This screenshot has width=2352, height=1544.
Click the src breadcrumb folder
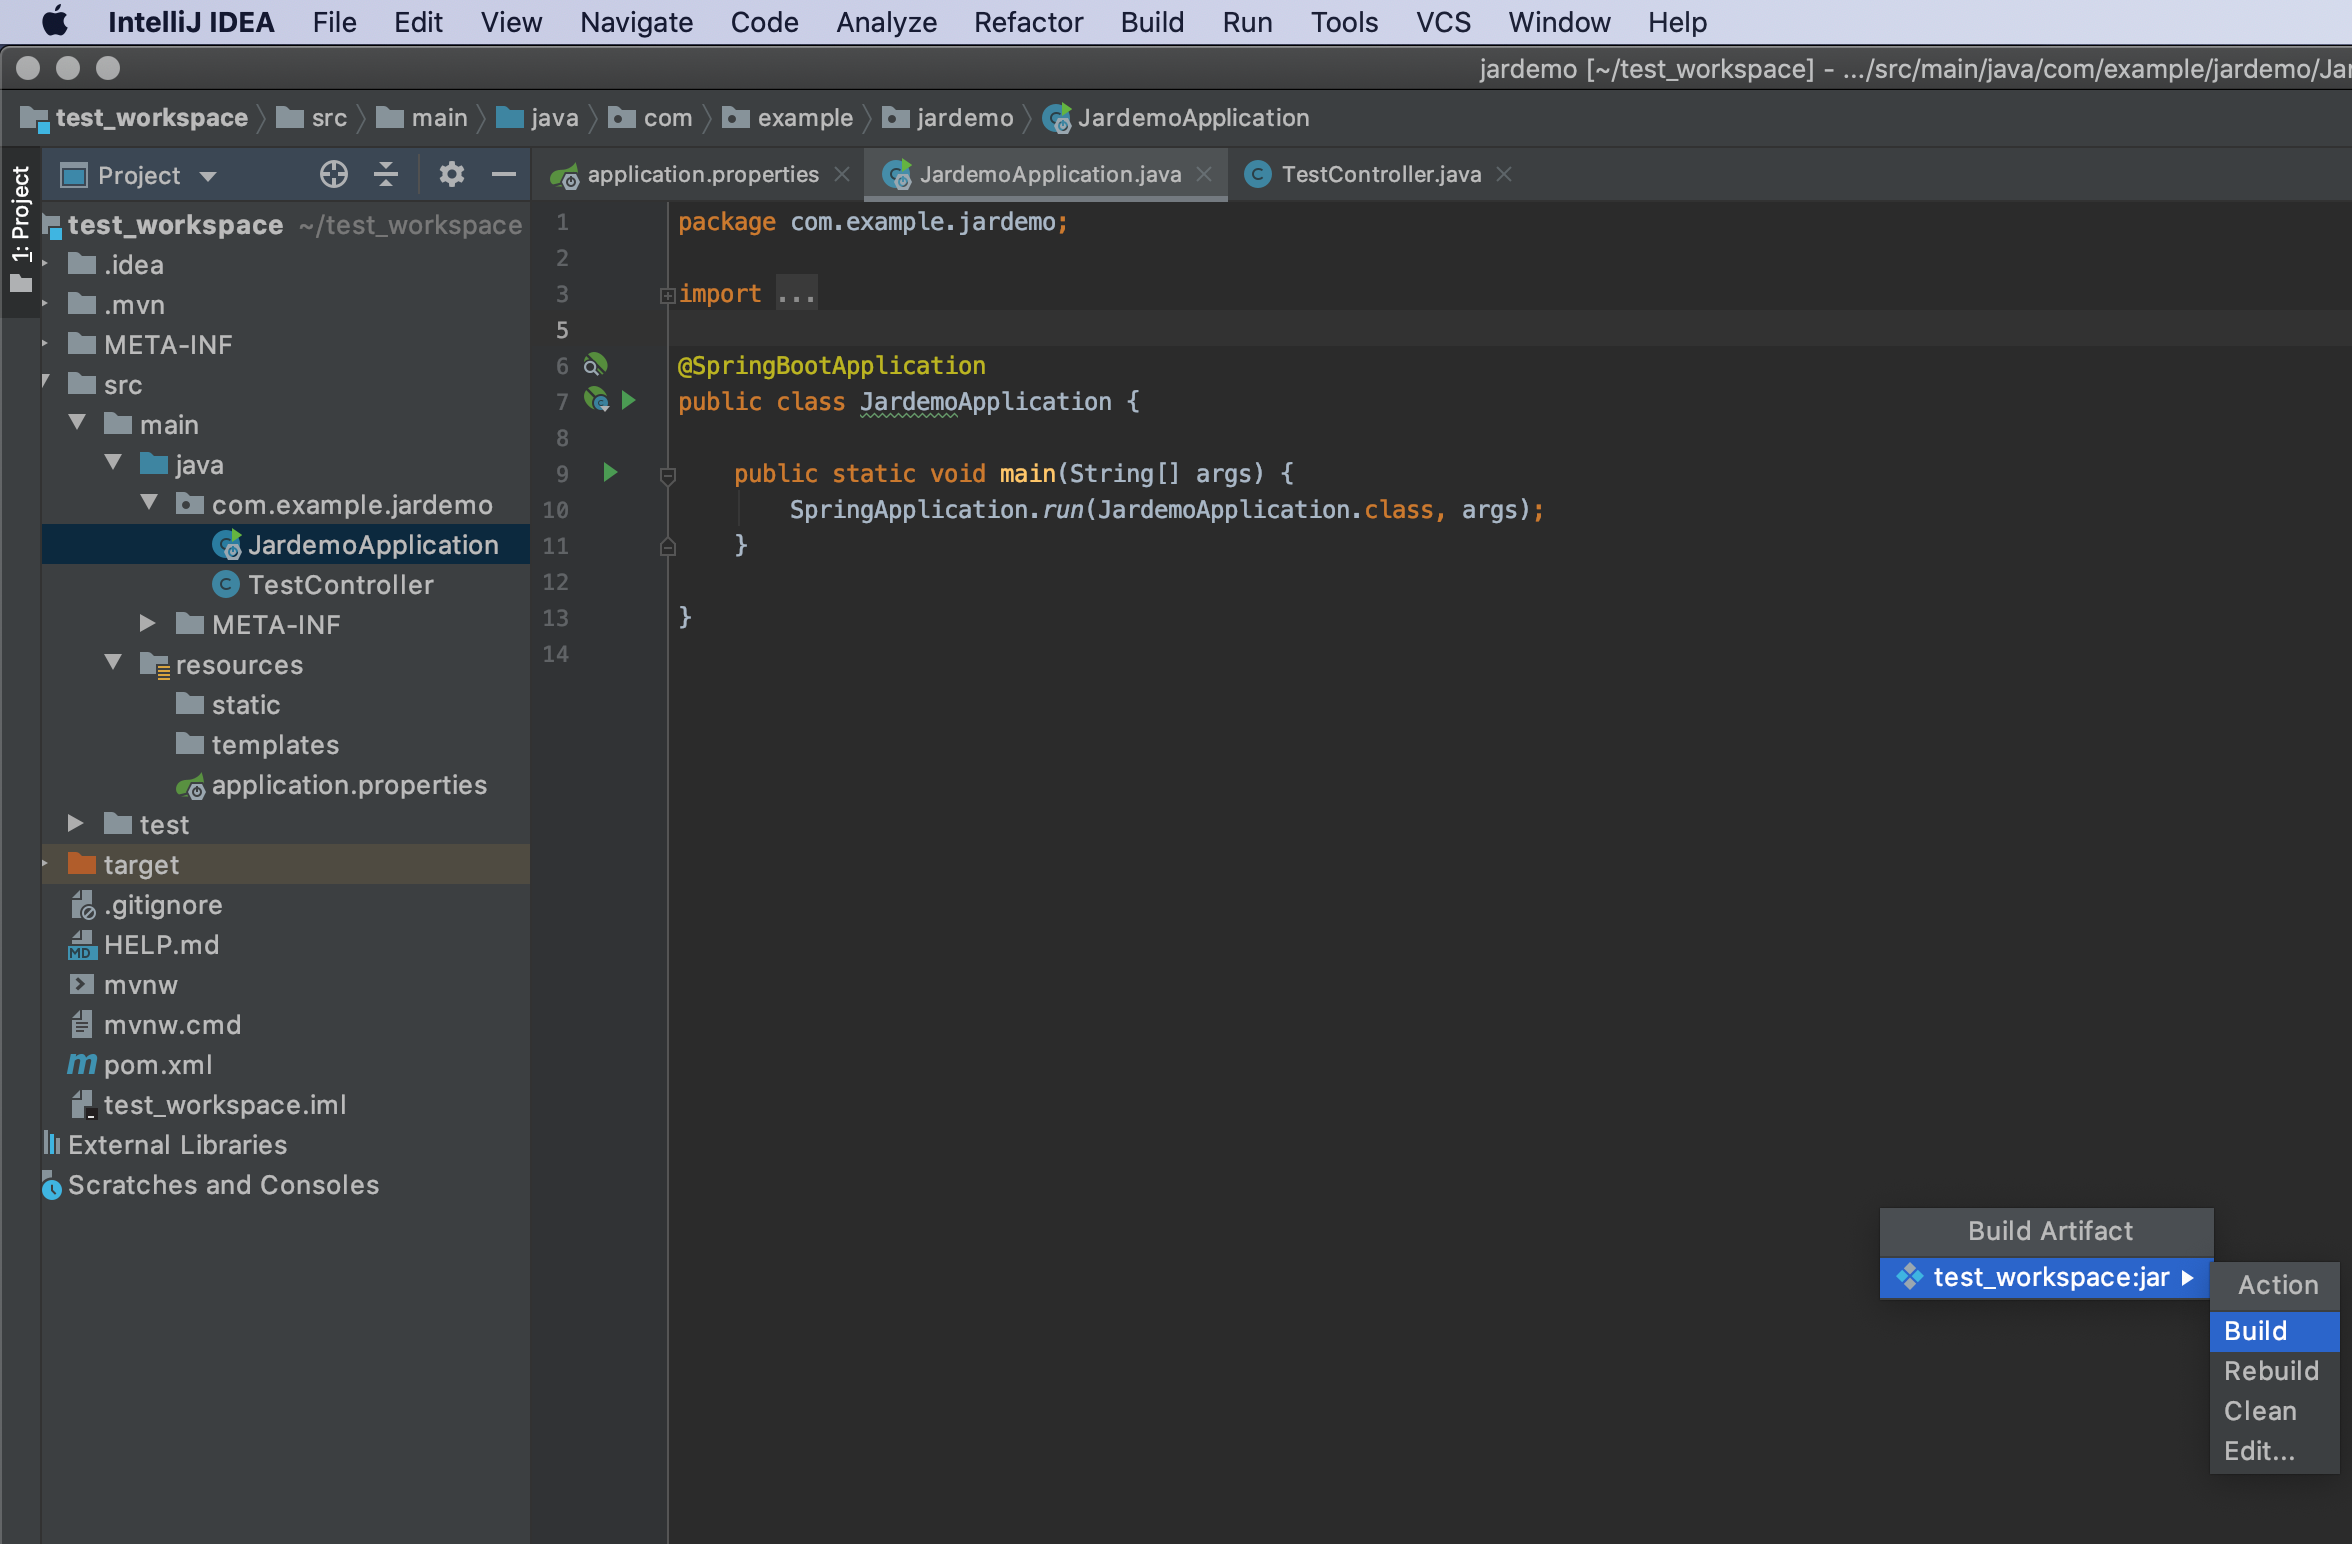(312, 118)
